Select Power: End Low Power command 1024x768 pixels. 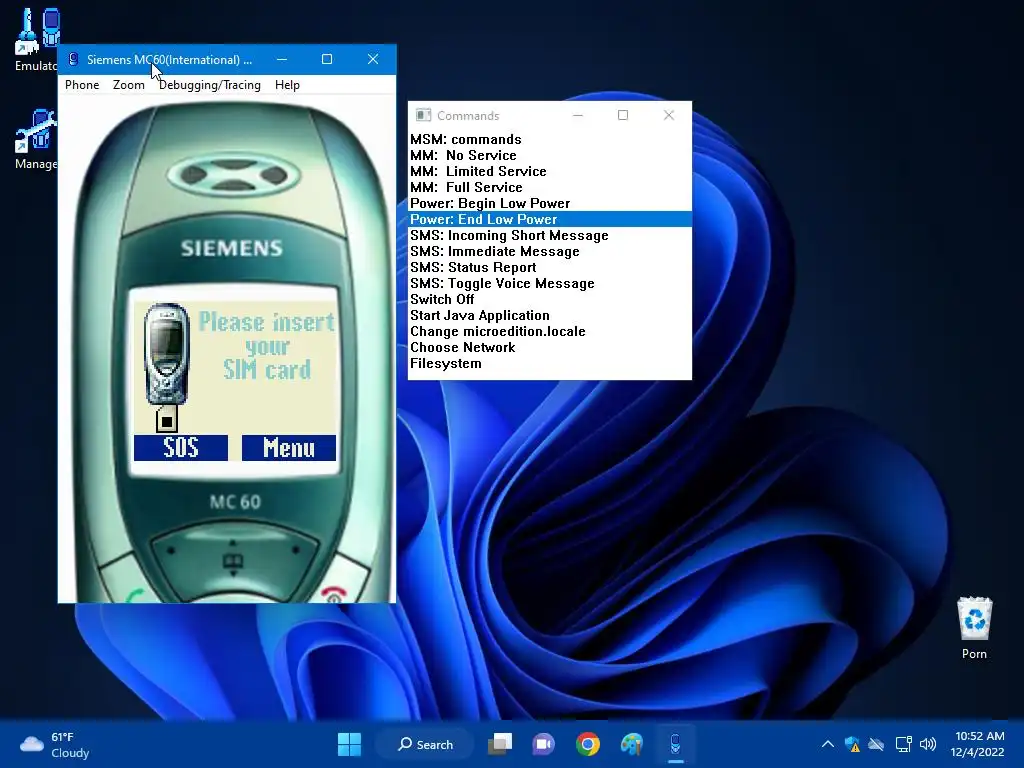tap(550, 219)
